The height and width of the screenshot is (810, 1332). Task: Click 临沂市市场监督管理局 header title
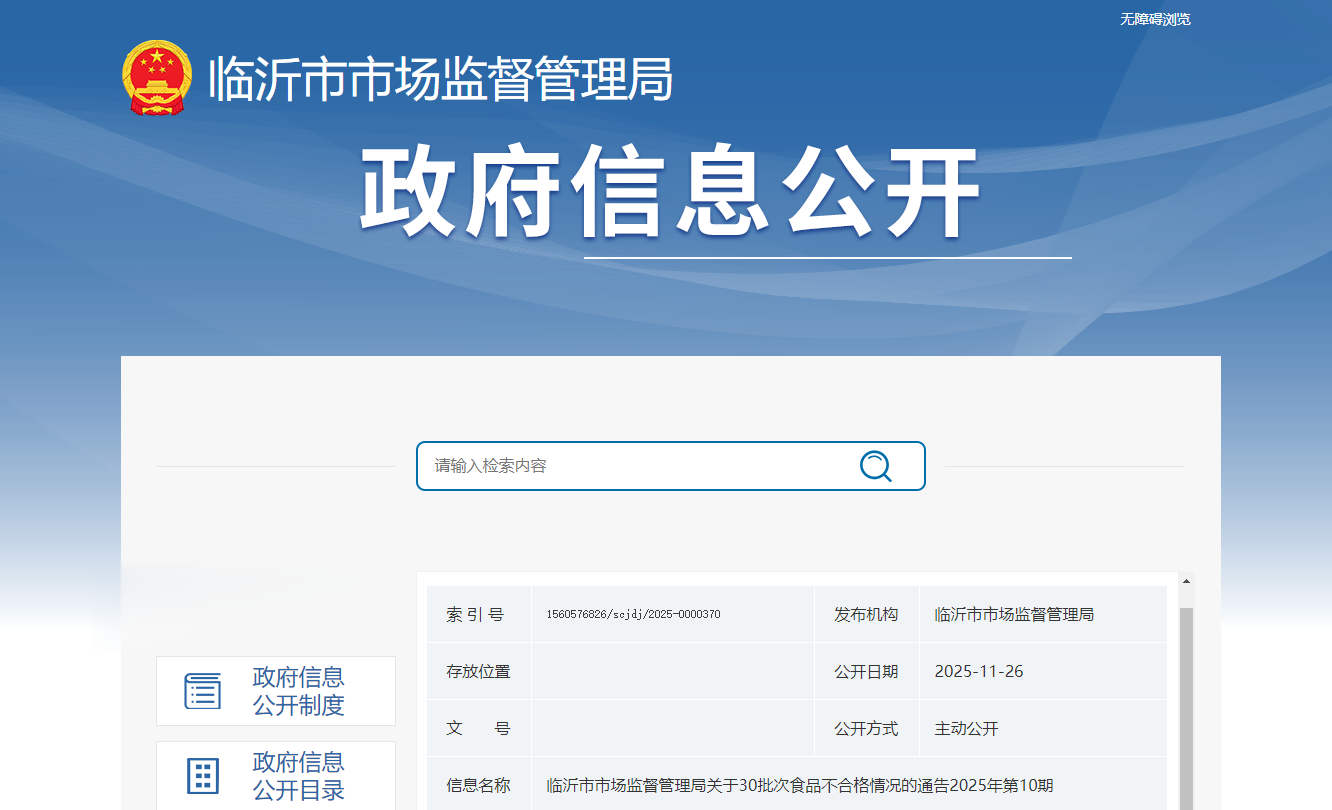(440, 79)
